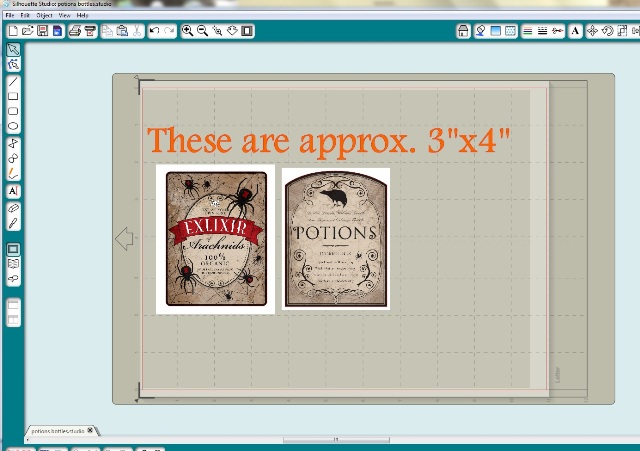Open the Object menu
The image size is (640, 451).
coord(44,15)
